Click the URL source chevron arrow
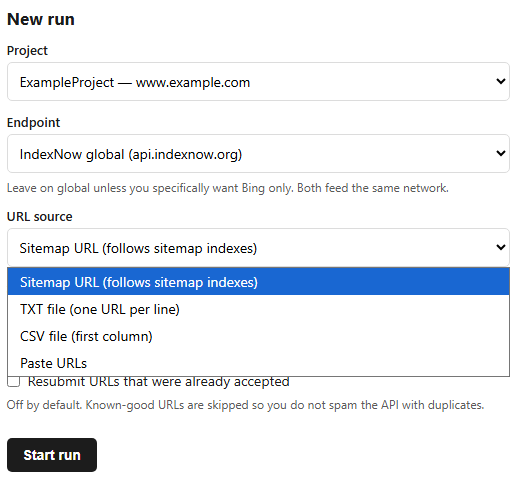Screen dimensions: 519x479 click(501, 247)
